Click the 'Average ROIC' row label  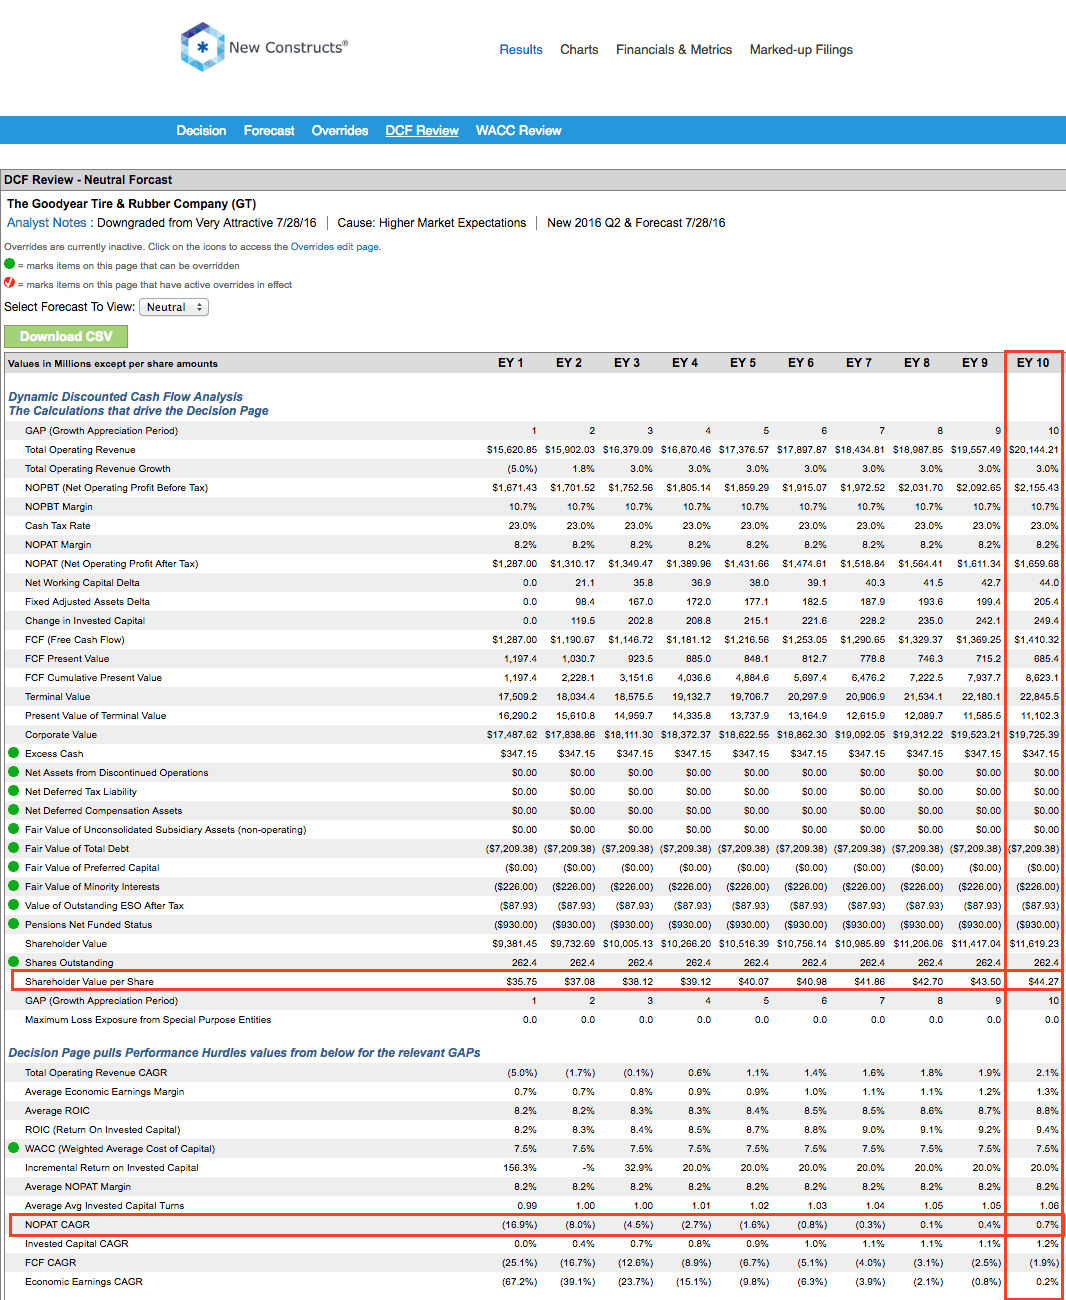[57, 1110]
